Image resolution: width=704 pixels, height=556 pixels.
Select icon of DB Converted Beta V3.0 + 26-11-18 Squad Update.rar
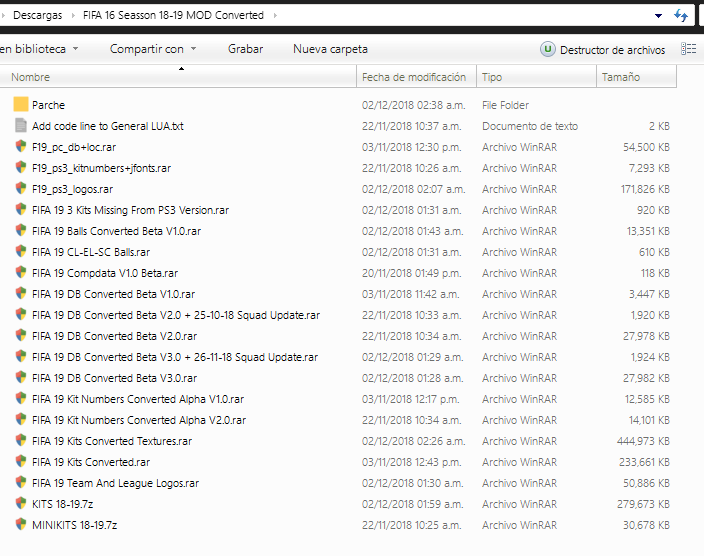[21, 356]
